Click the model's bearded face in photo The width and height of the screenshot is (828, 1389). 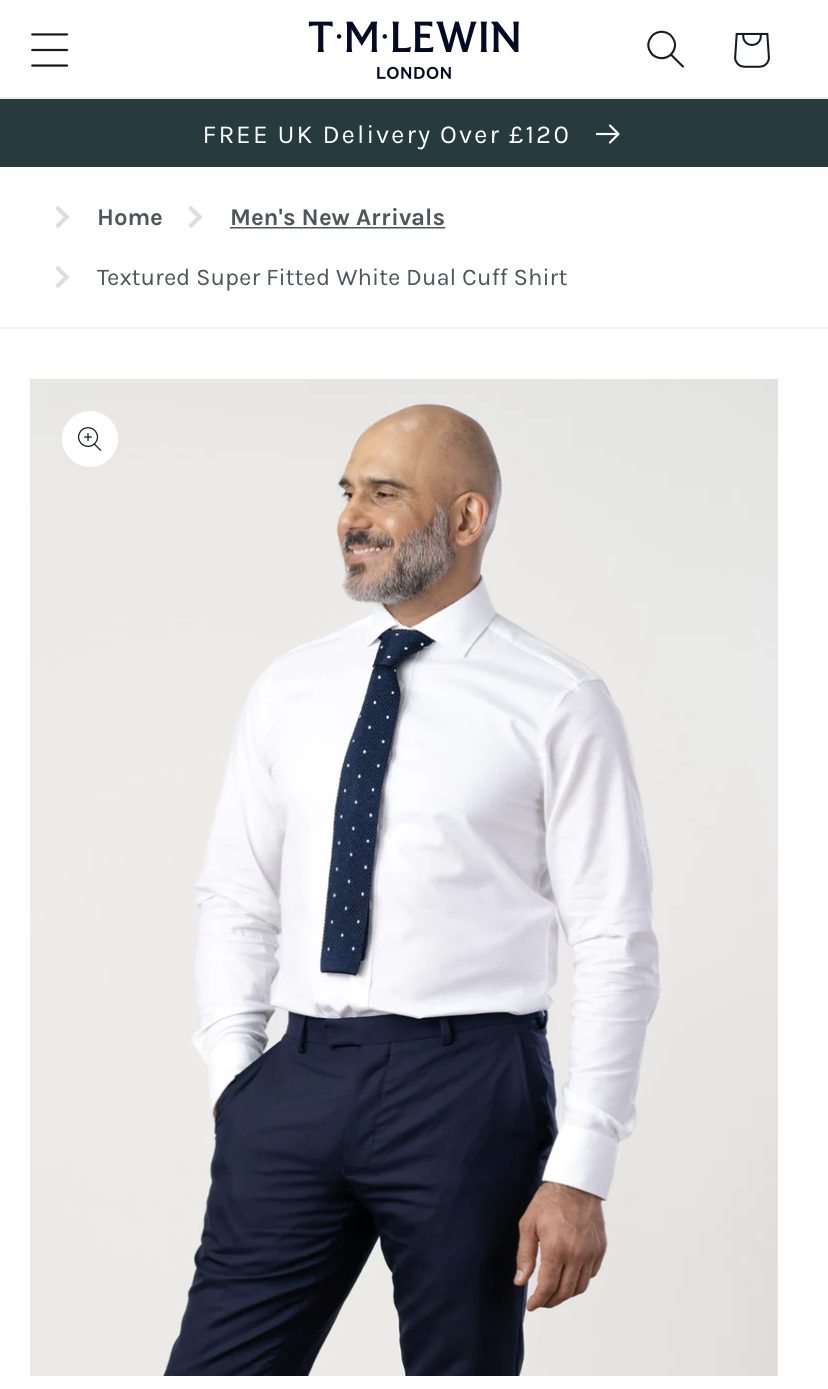click(x=400, y=520)
